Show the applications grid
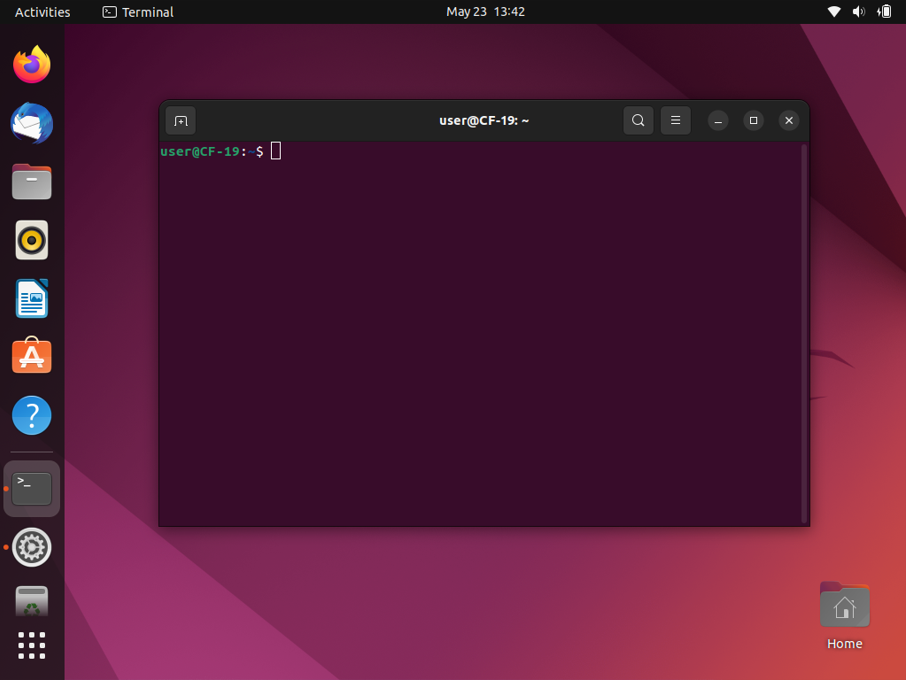 [x=32, y=645]
